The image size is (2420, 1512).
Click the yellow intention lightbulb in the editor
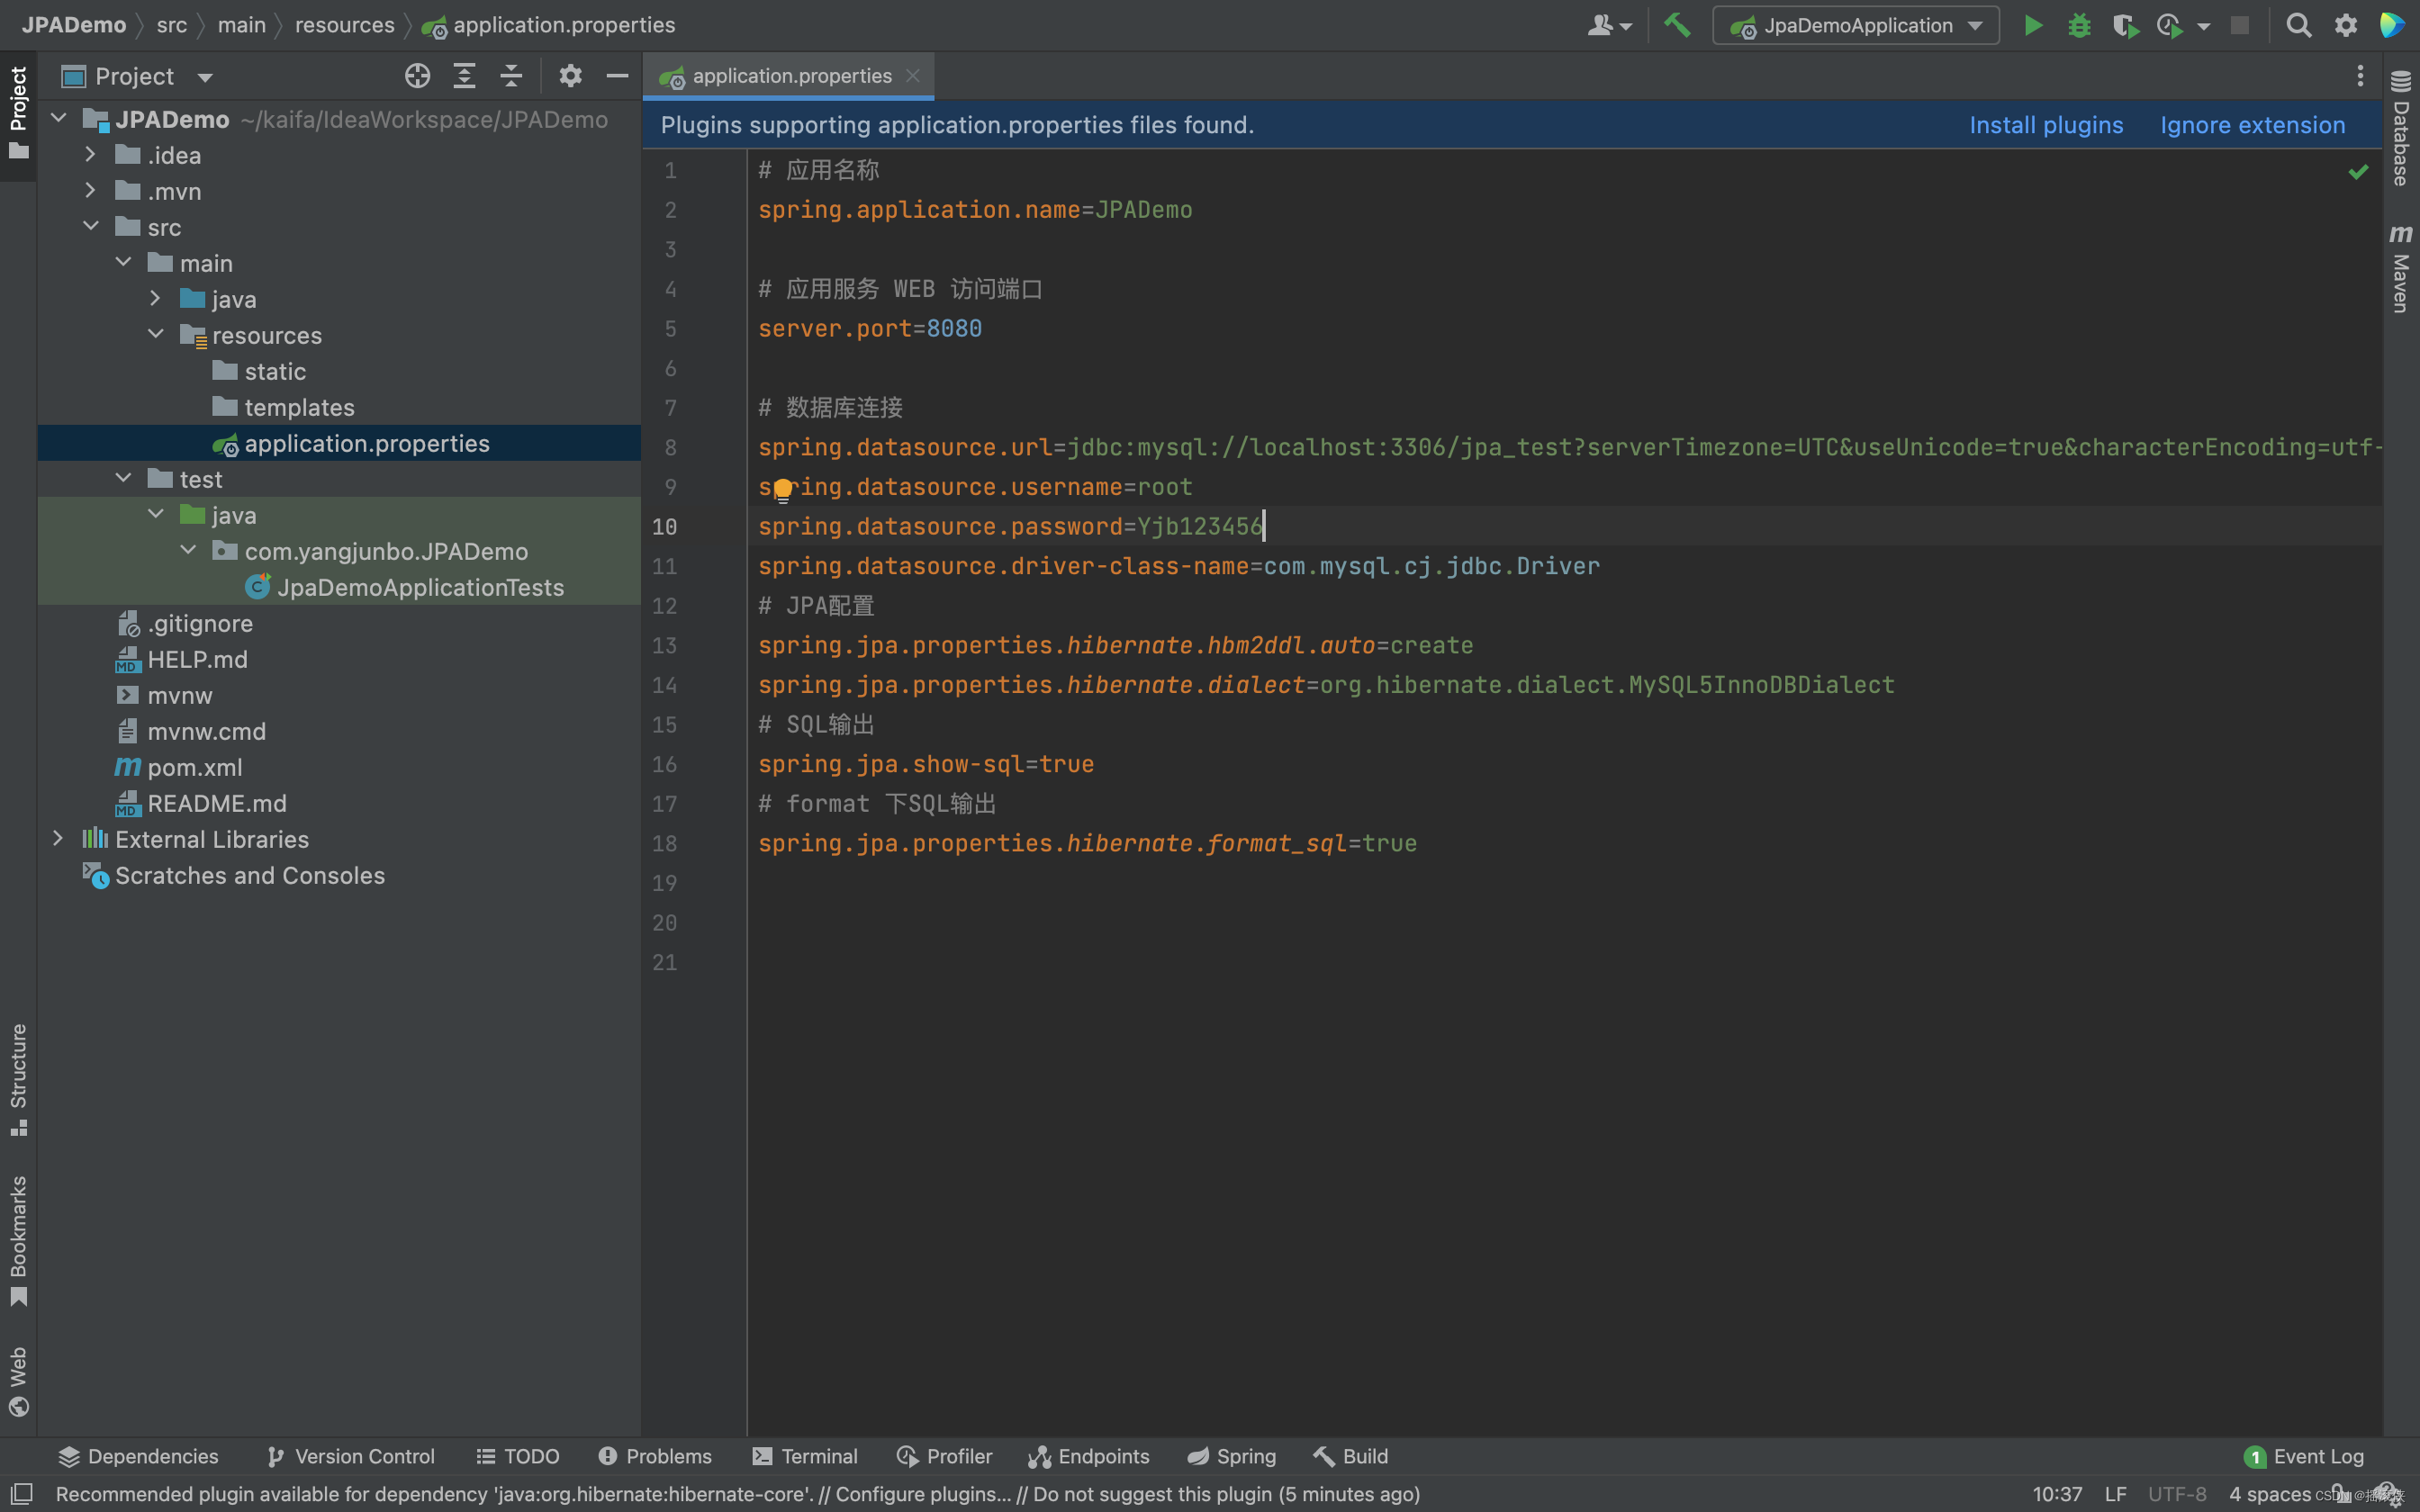point(783,489)
